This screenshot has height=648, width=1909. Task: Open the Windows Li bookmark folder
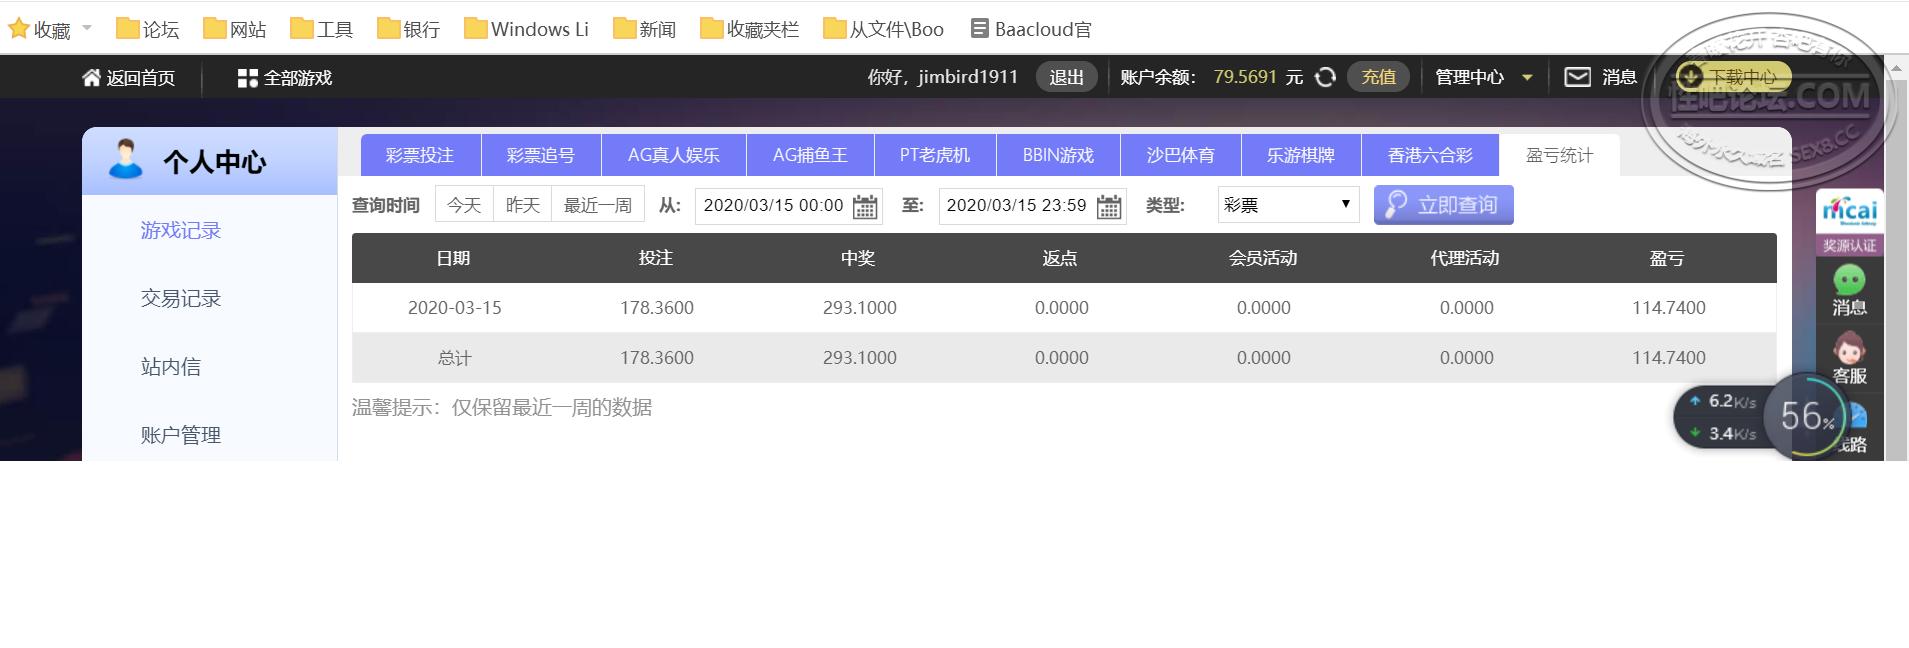click(x=526, y=29)
